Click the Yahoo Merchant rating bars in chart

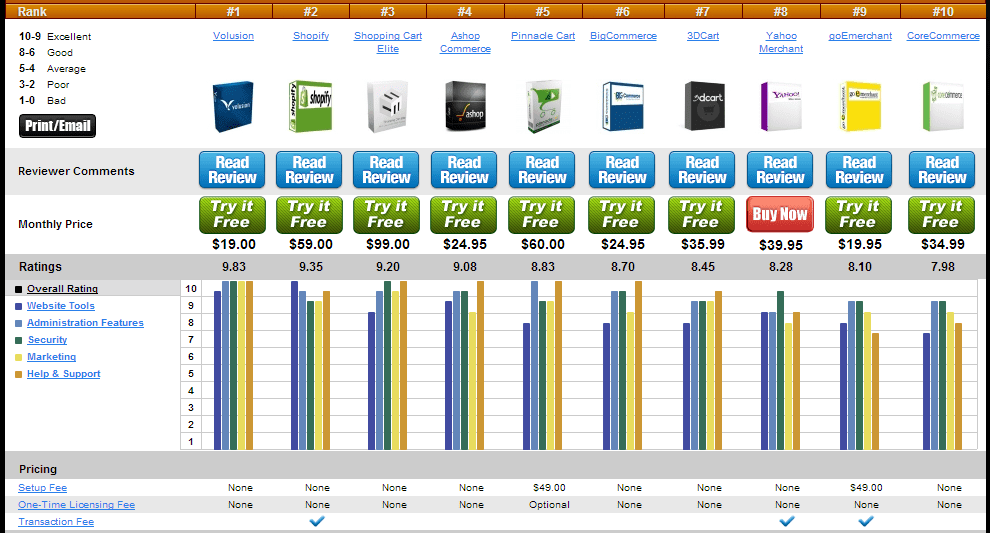[780, 370]
